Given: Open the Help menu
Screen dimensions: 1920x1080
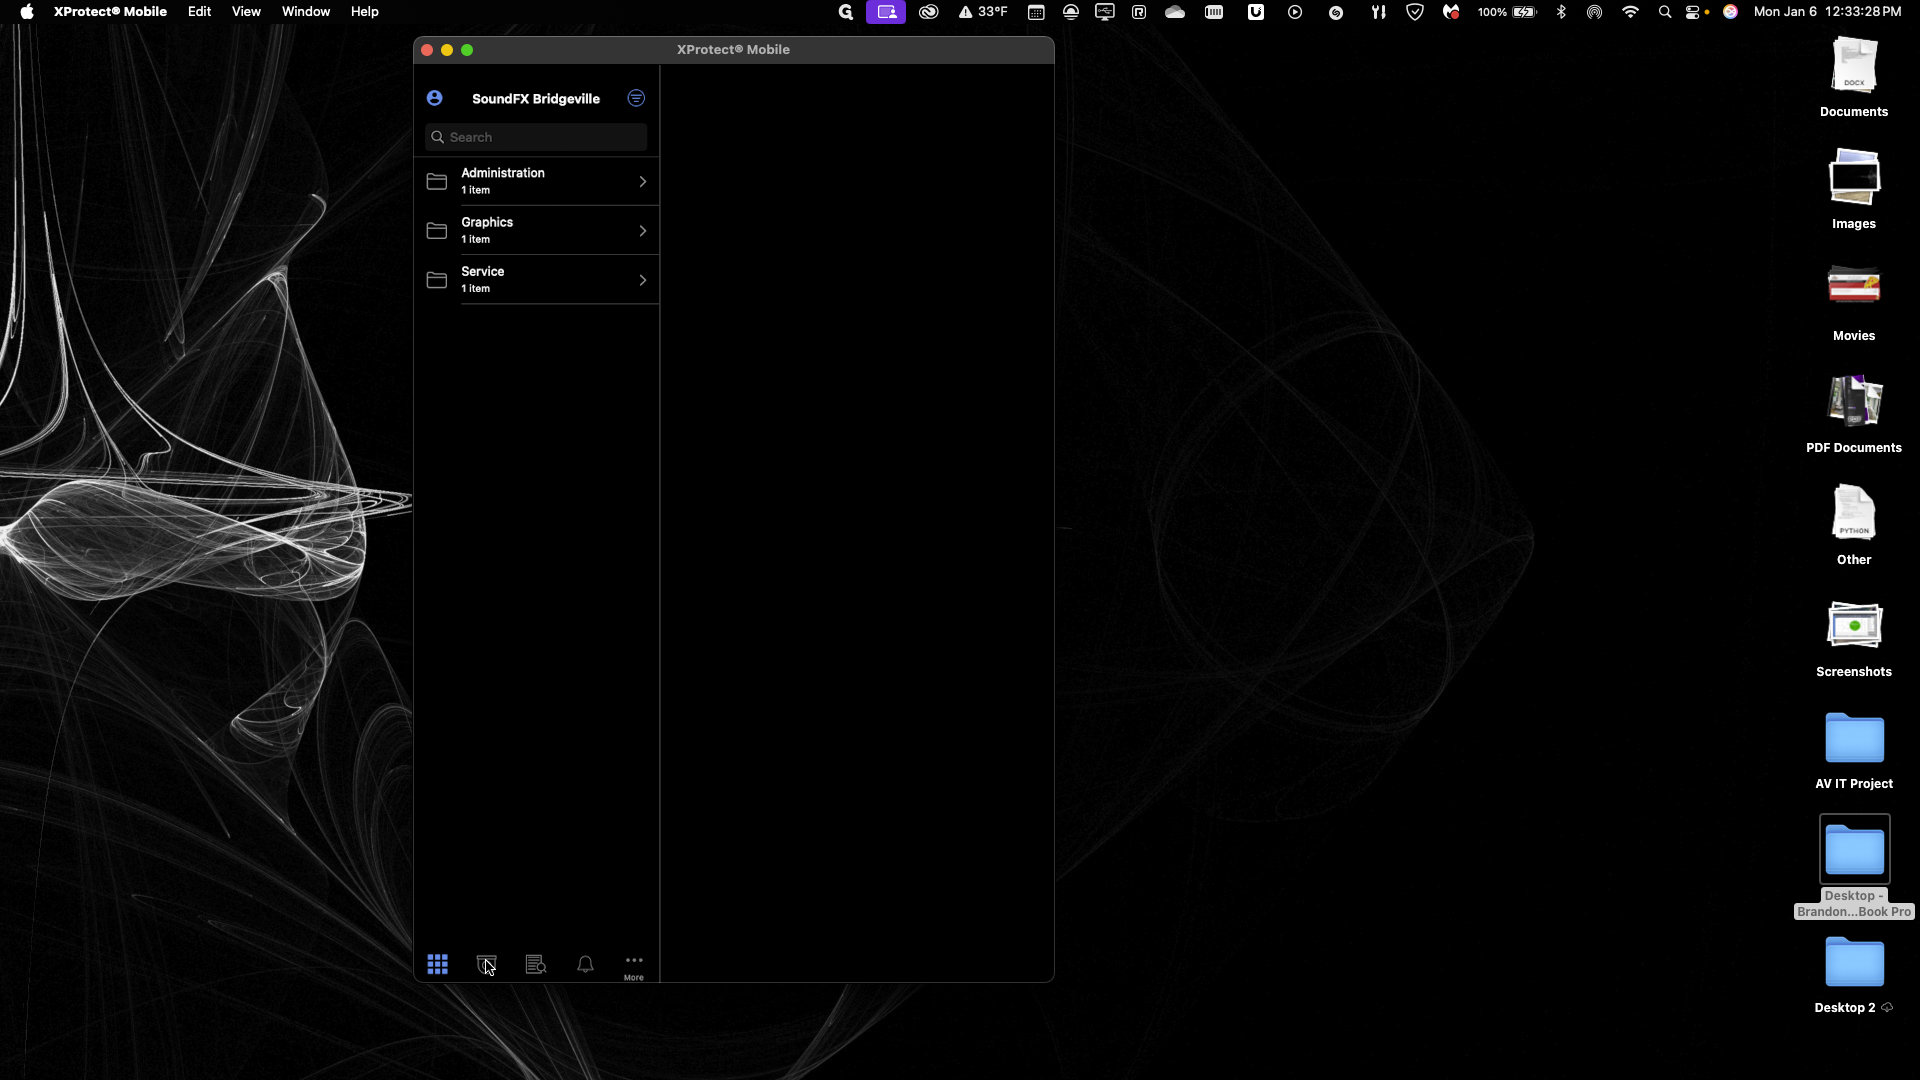Looking at the screenshot, I should (364, 12).
